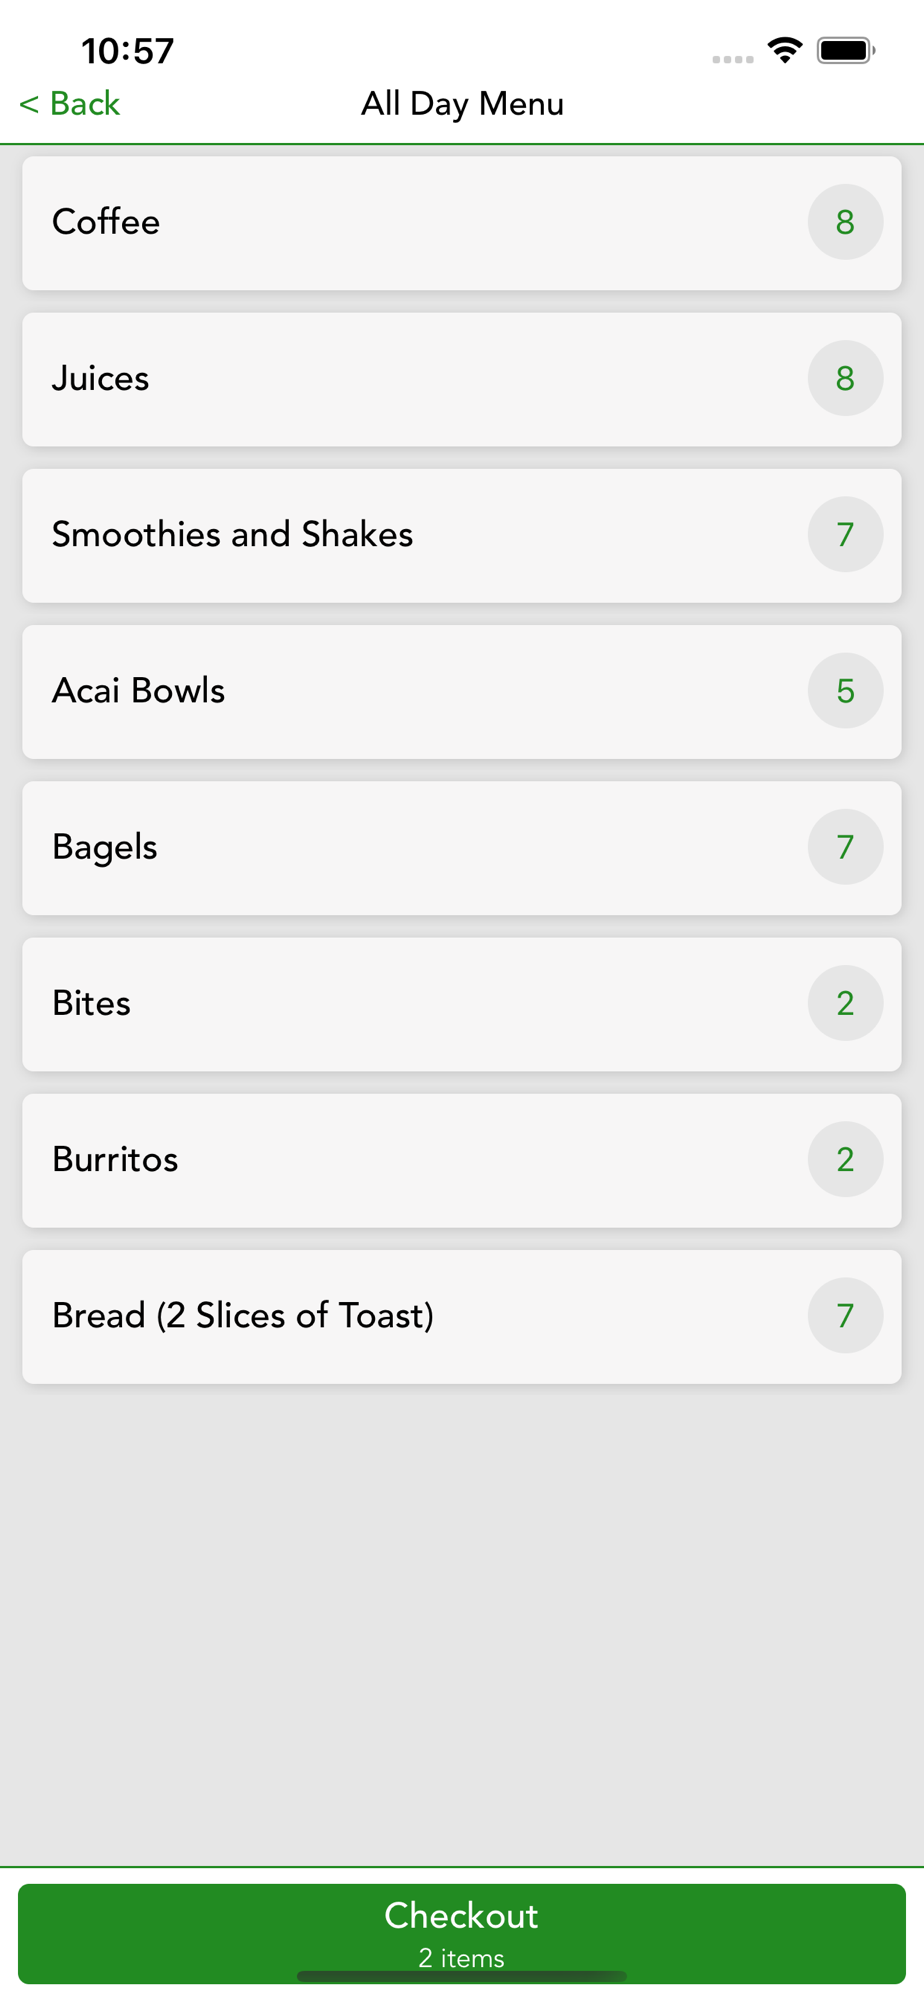Image resolution: width=924 pixels, height=2000 pixels.
Task: Tap the Juices item count badge
Action: point(845,378)
